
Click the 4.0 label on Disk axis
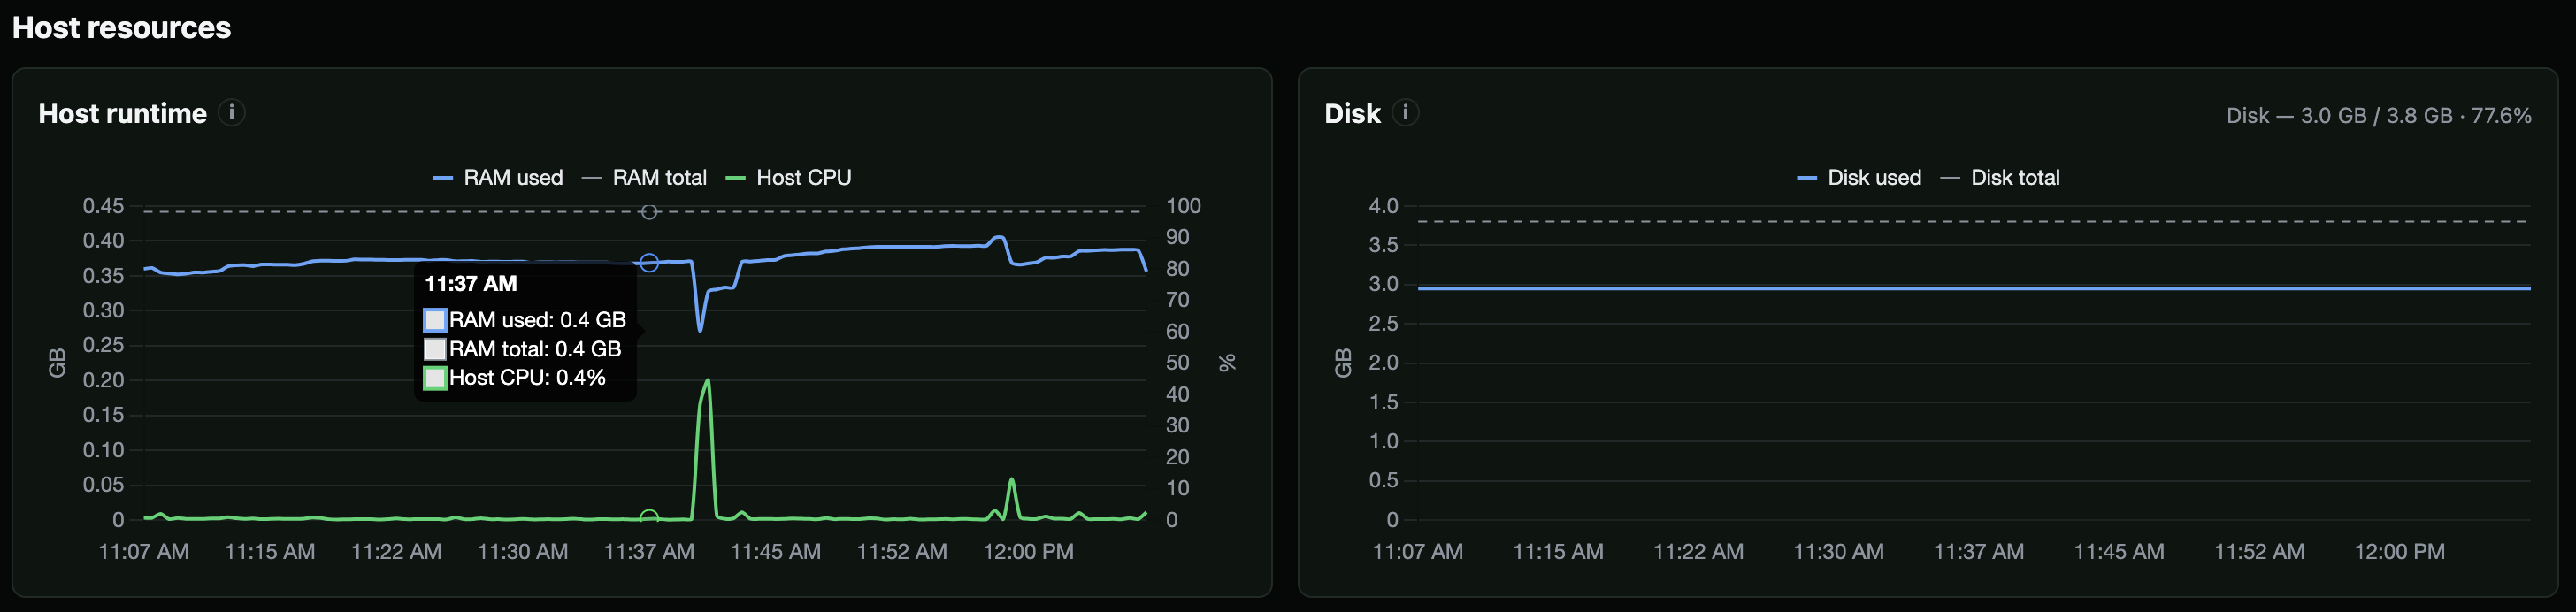click(1383, 206)
